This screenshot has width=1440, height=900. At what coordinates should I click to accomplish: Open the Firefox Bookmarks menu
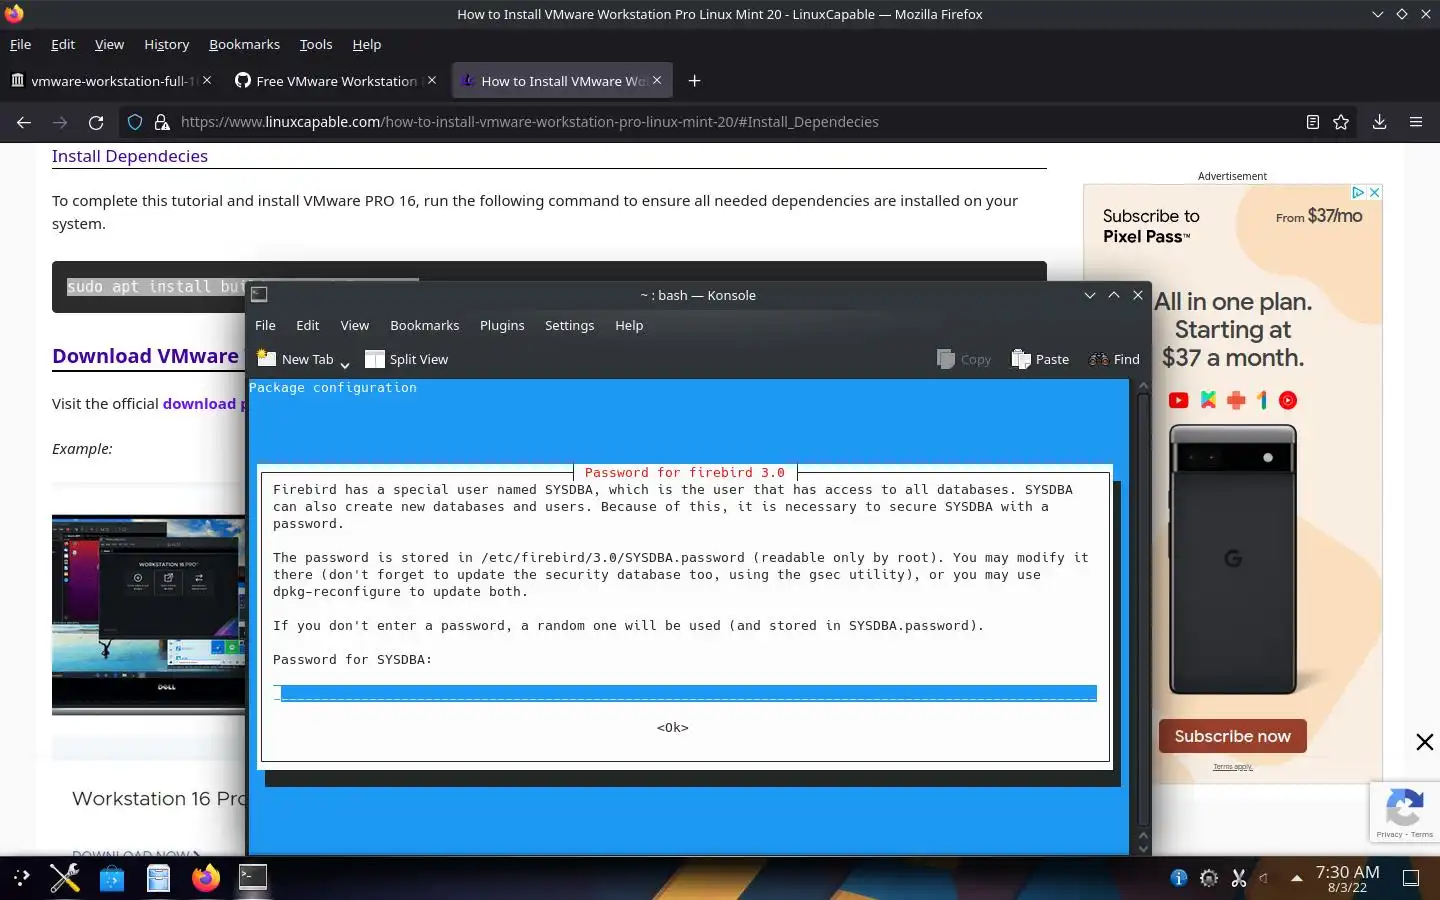[x=244, y=44]
